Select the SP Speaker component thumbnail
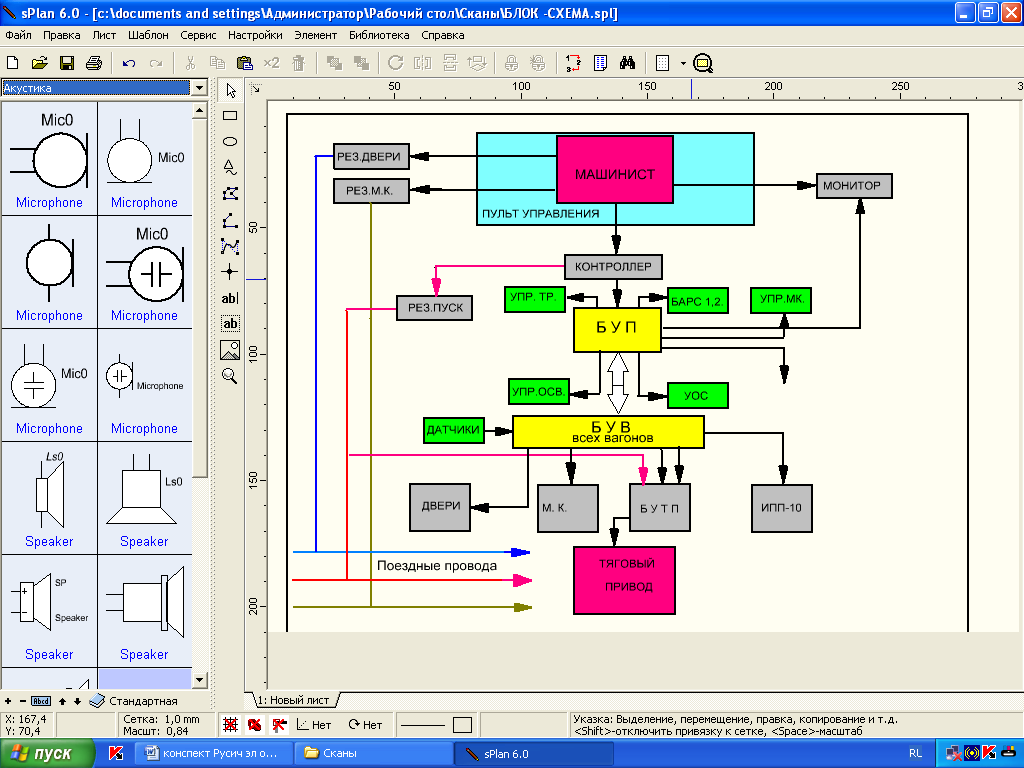 point(50,611)
